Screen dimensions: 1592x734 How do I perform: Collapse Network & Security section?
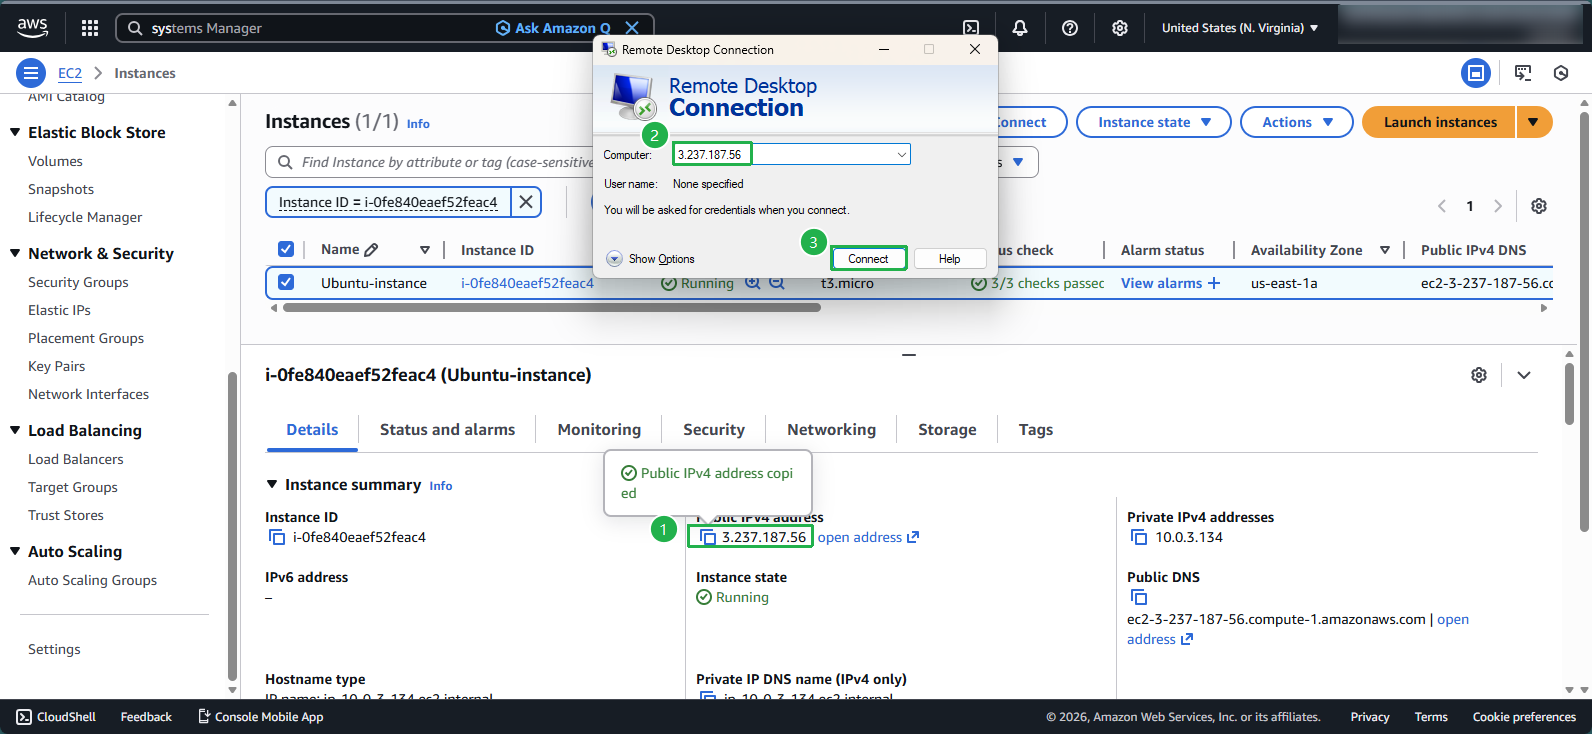pyautogui.click(x=15, y=253)
